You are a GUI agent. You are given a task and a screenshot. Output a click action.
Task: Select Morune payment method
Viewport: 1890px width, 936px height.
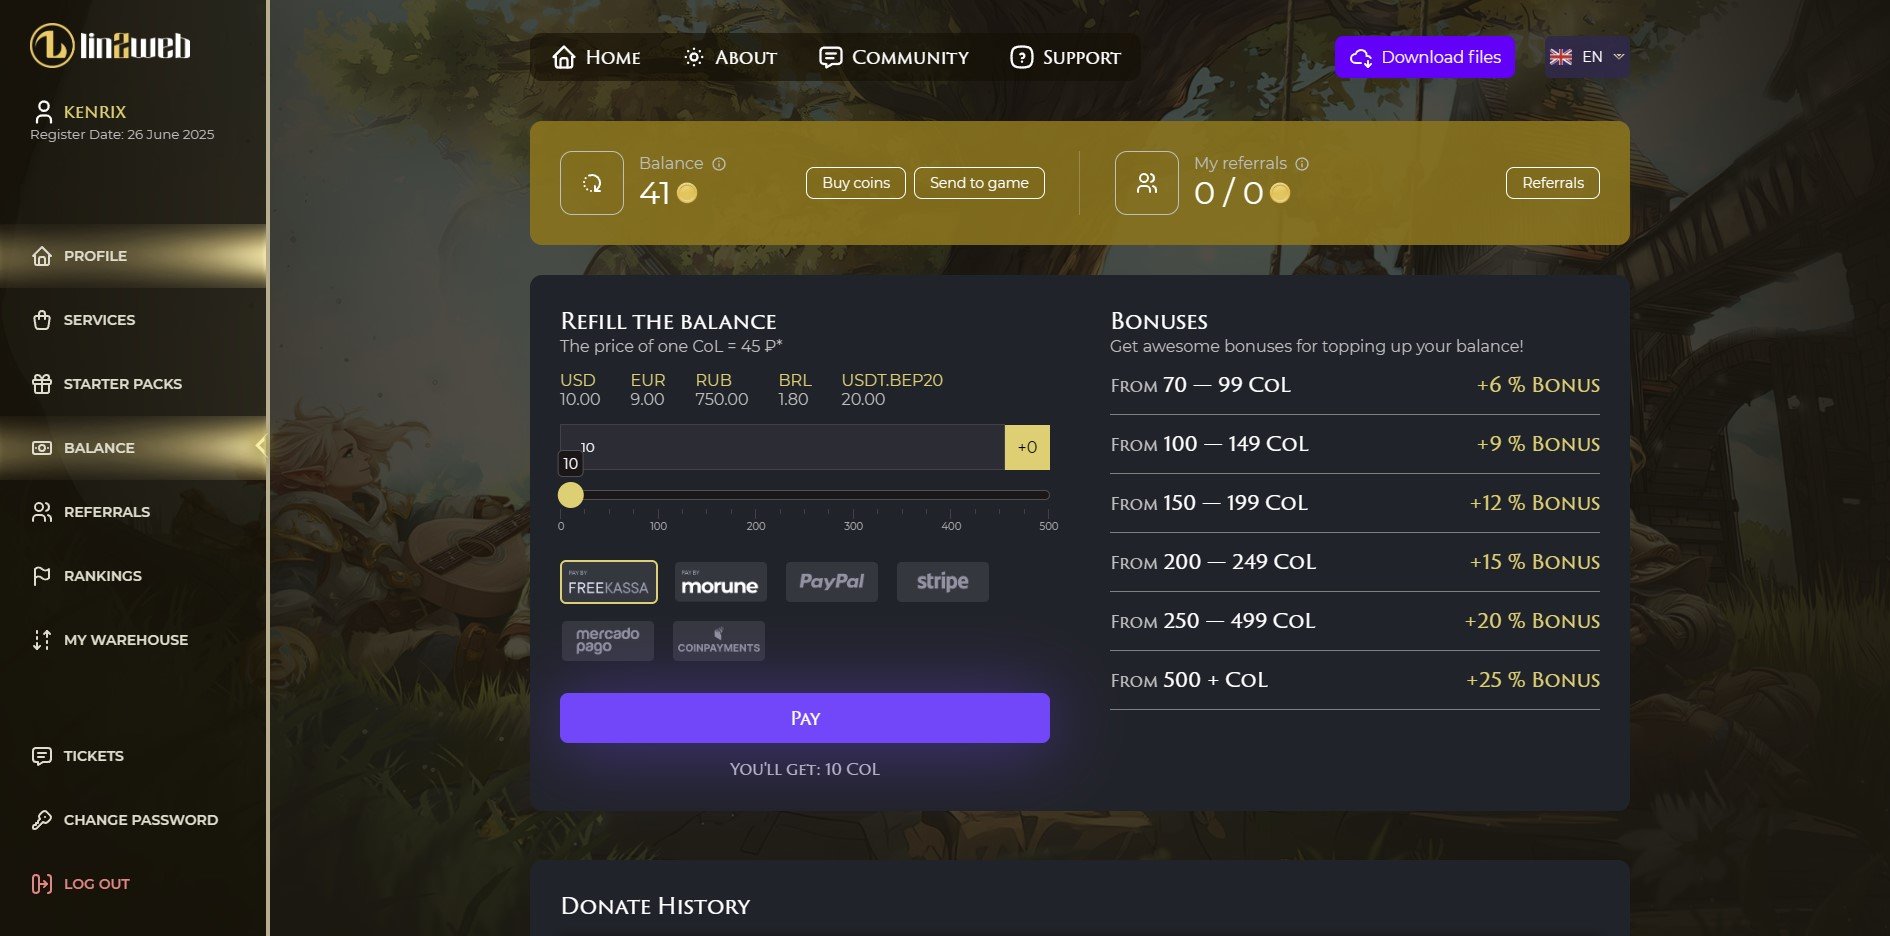pyautogui.click(x=720, y=582)
